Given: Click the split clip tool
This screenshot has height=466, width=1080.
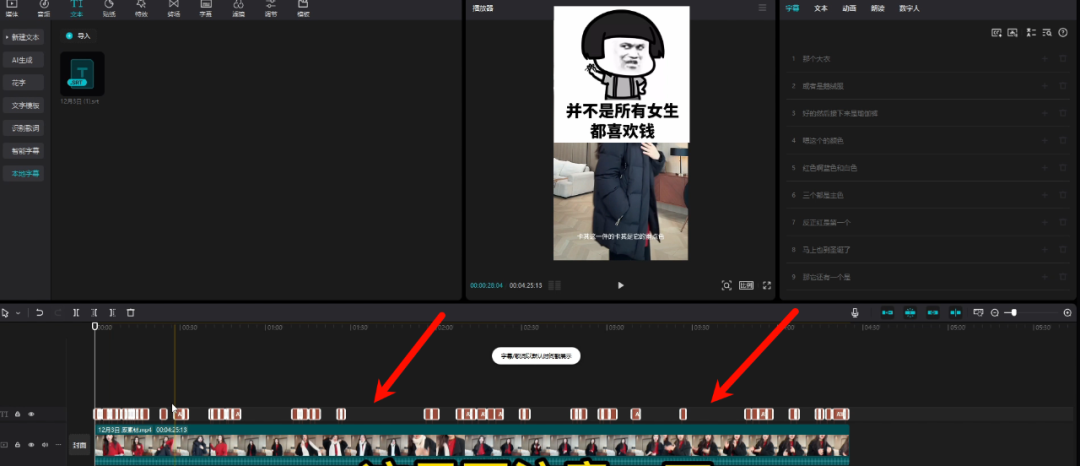Looking at the screenshot, I should tap(76, 313).
